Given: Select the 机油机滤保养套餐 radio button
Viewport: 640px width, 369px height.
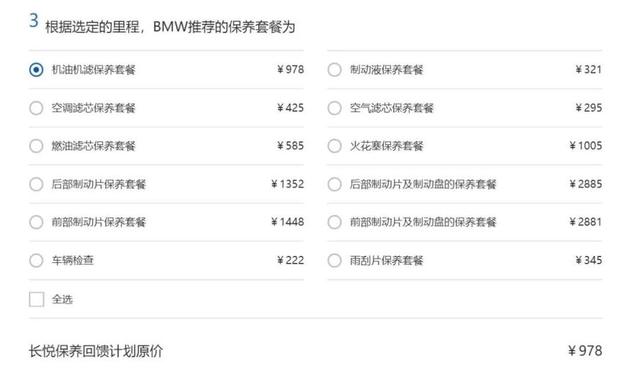Looking at the screenshot, I should (x=36, y=70).
